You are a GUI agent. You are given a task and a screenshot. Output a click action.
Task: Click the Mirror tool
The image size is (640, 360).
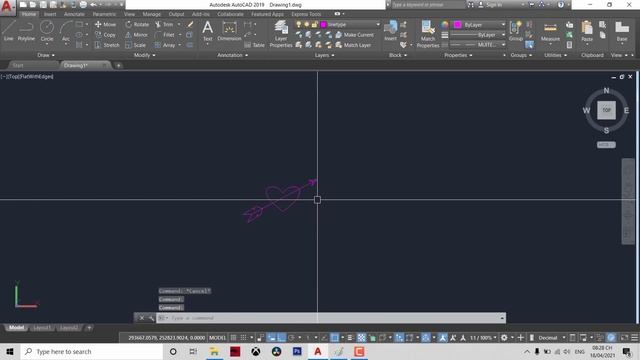pos(136,35)
